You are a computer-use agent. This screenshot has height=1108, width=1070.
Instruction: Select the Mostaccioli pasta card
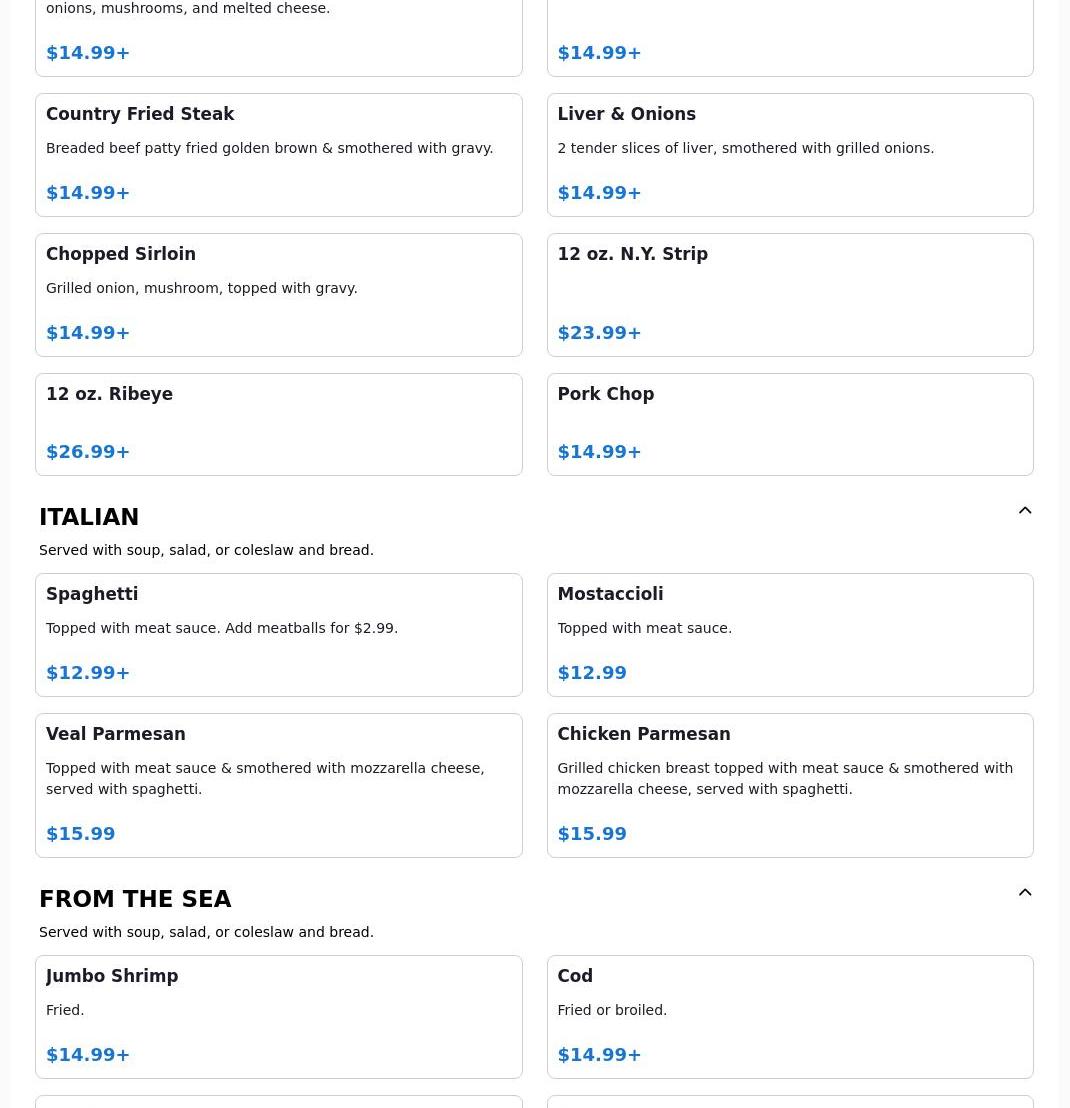pos(789,635)
